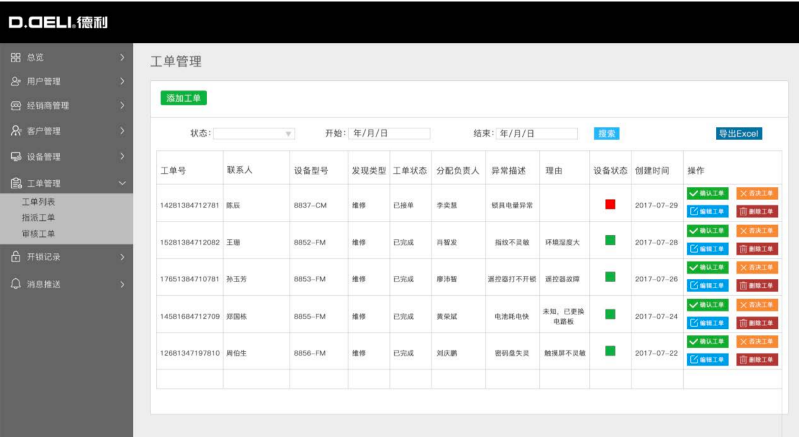Collapse the 工单管理 menu chevron

[x=122, y=183]
